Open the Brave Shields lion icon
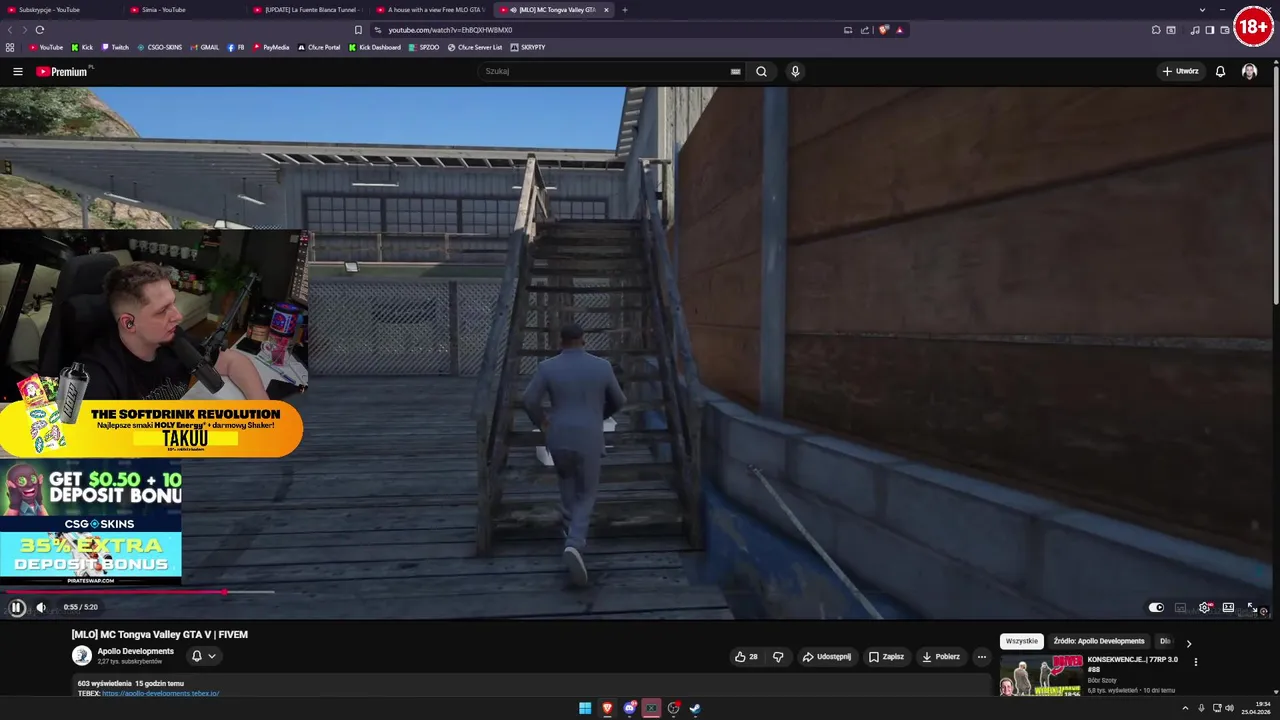Image resolution: width=1280 pixels, height=720 pixels. click(884, 30)
